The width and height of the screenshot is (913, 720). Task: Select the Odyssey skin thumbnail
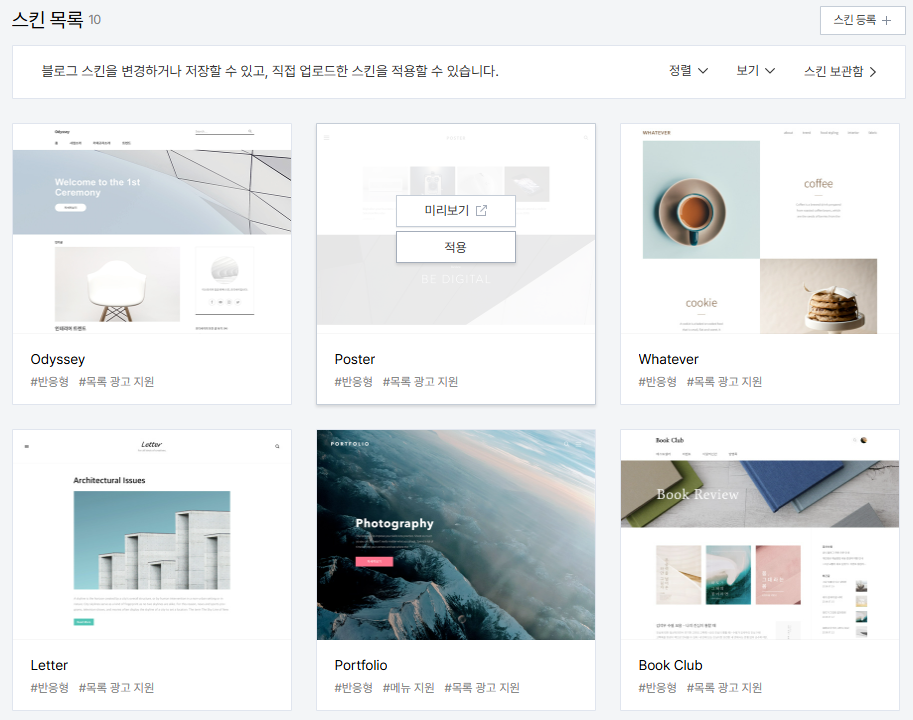152,228
